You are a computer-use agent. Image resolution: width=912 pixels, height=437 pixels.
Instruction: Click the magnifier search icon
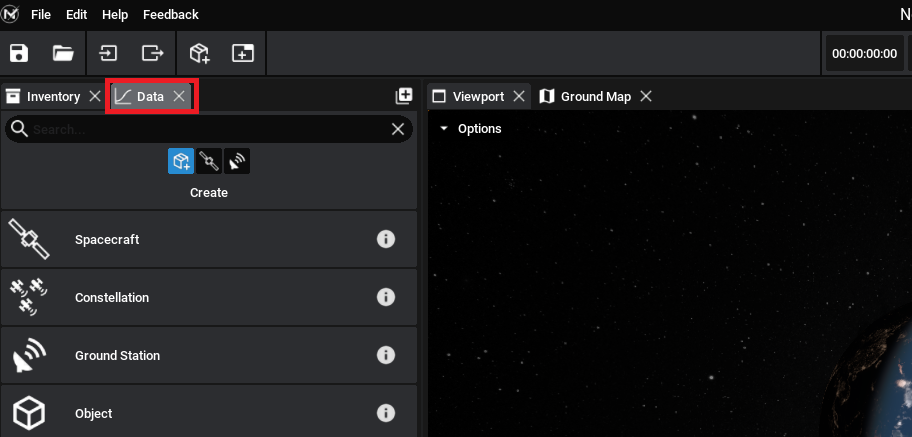coord(19,129)
